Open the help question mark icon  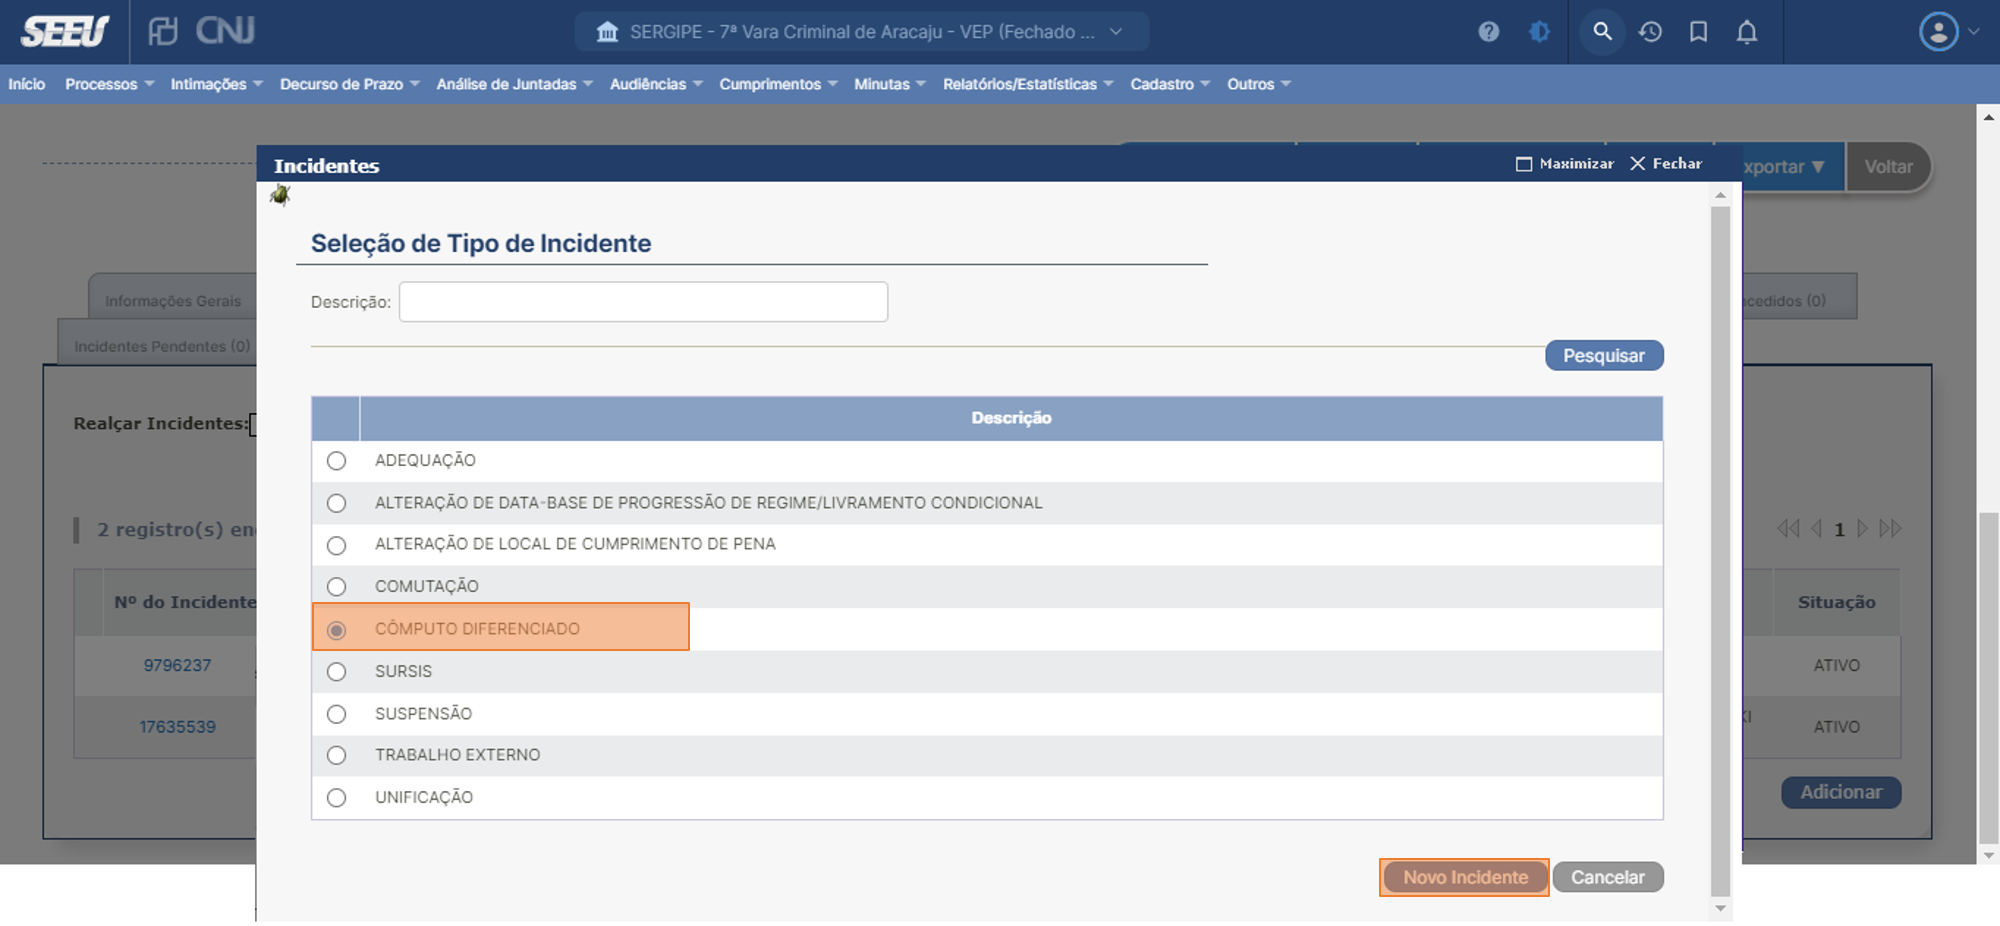pos(1488,32)
